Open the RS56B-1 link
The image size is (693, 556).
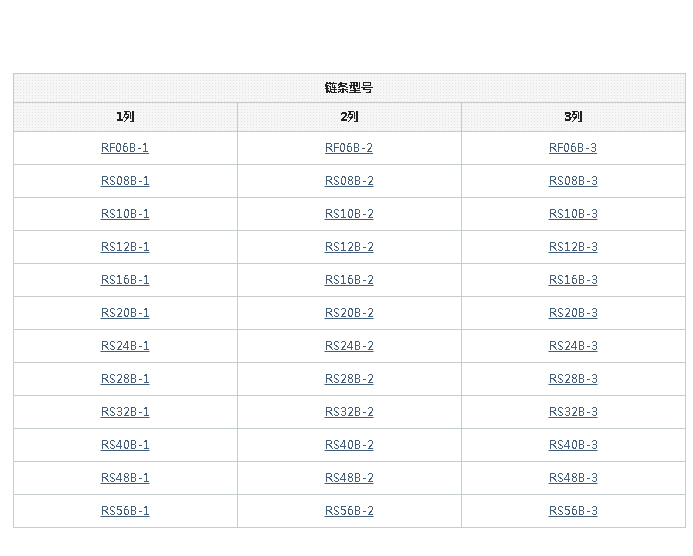[x=125, y=511]
